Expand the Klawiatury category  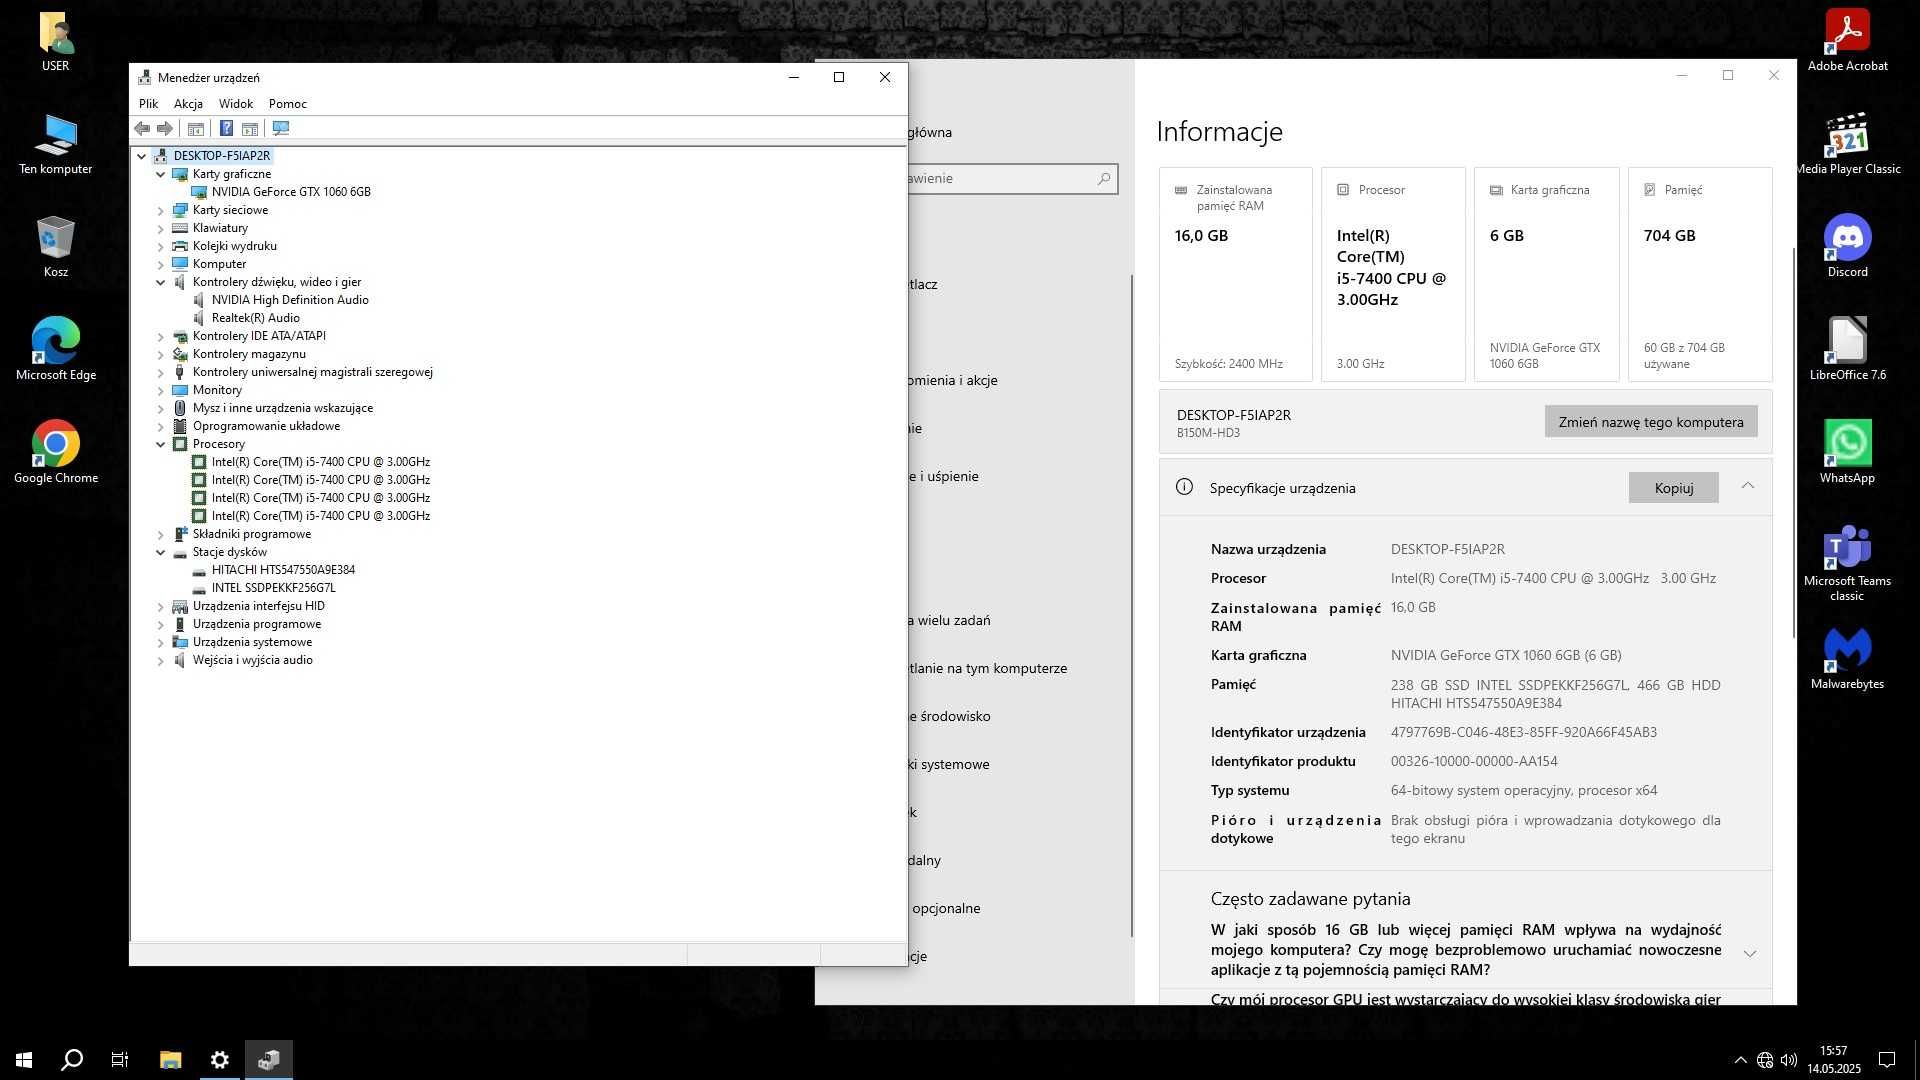160,228
